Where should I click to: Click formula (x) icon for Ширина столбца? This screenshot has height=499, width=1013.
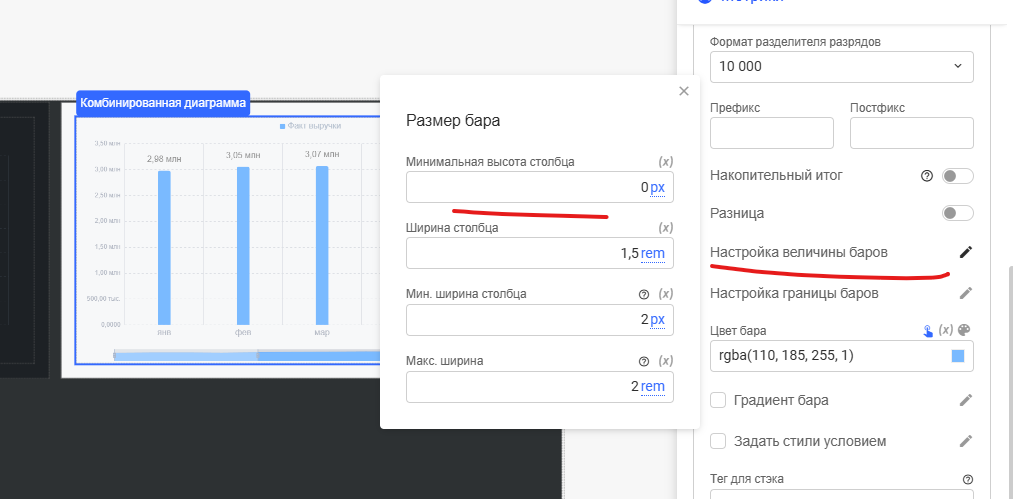pos(666,228)
